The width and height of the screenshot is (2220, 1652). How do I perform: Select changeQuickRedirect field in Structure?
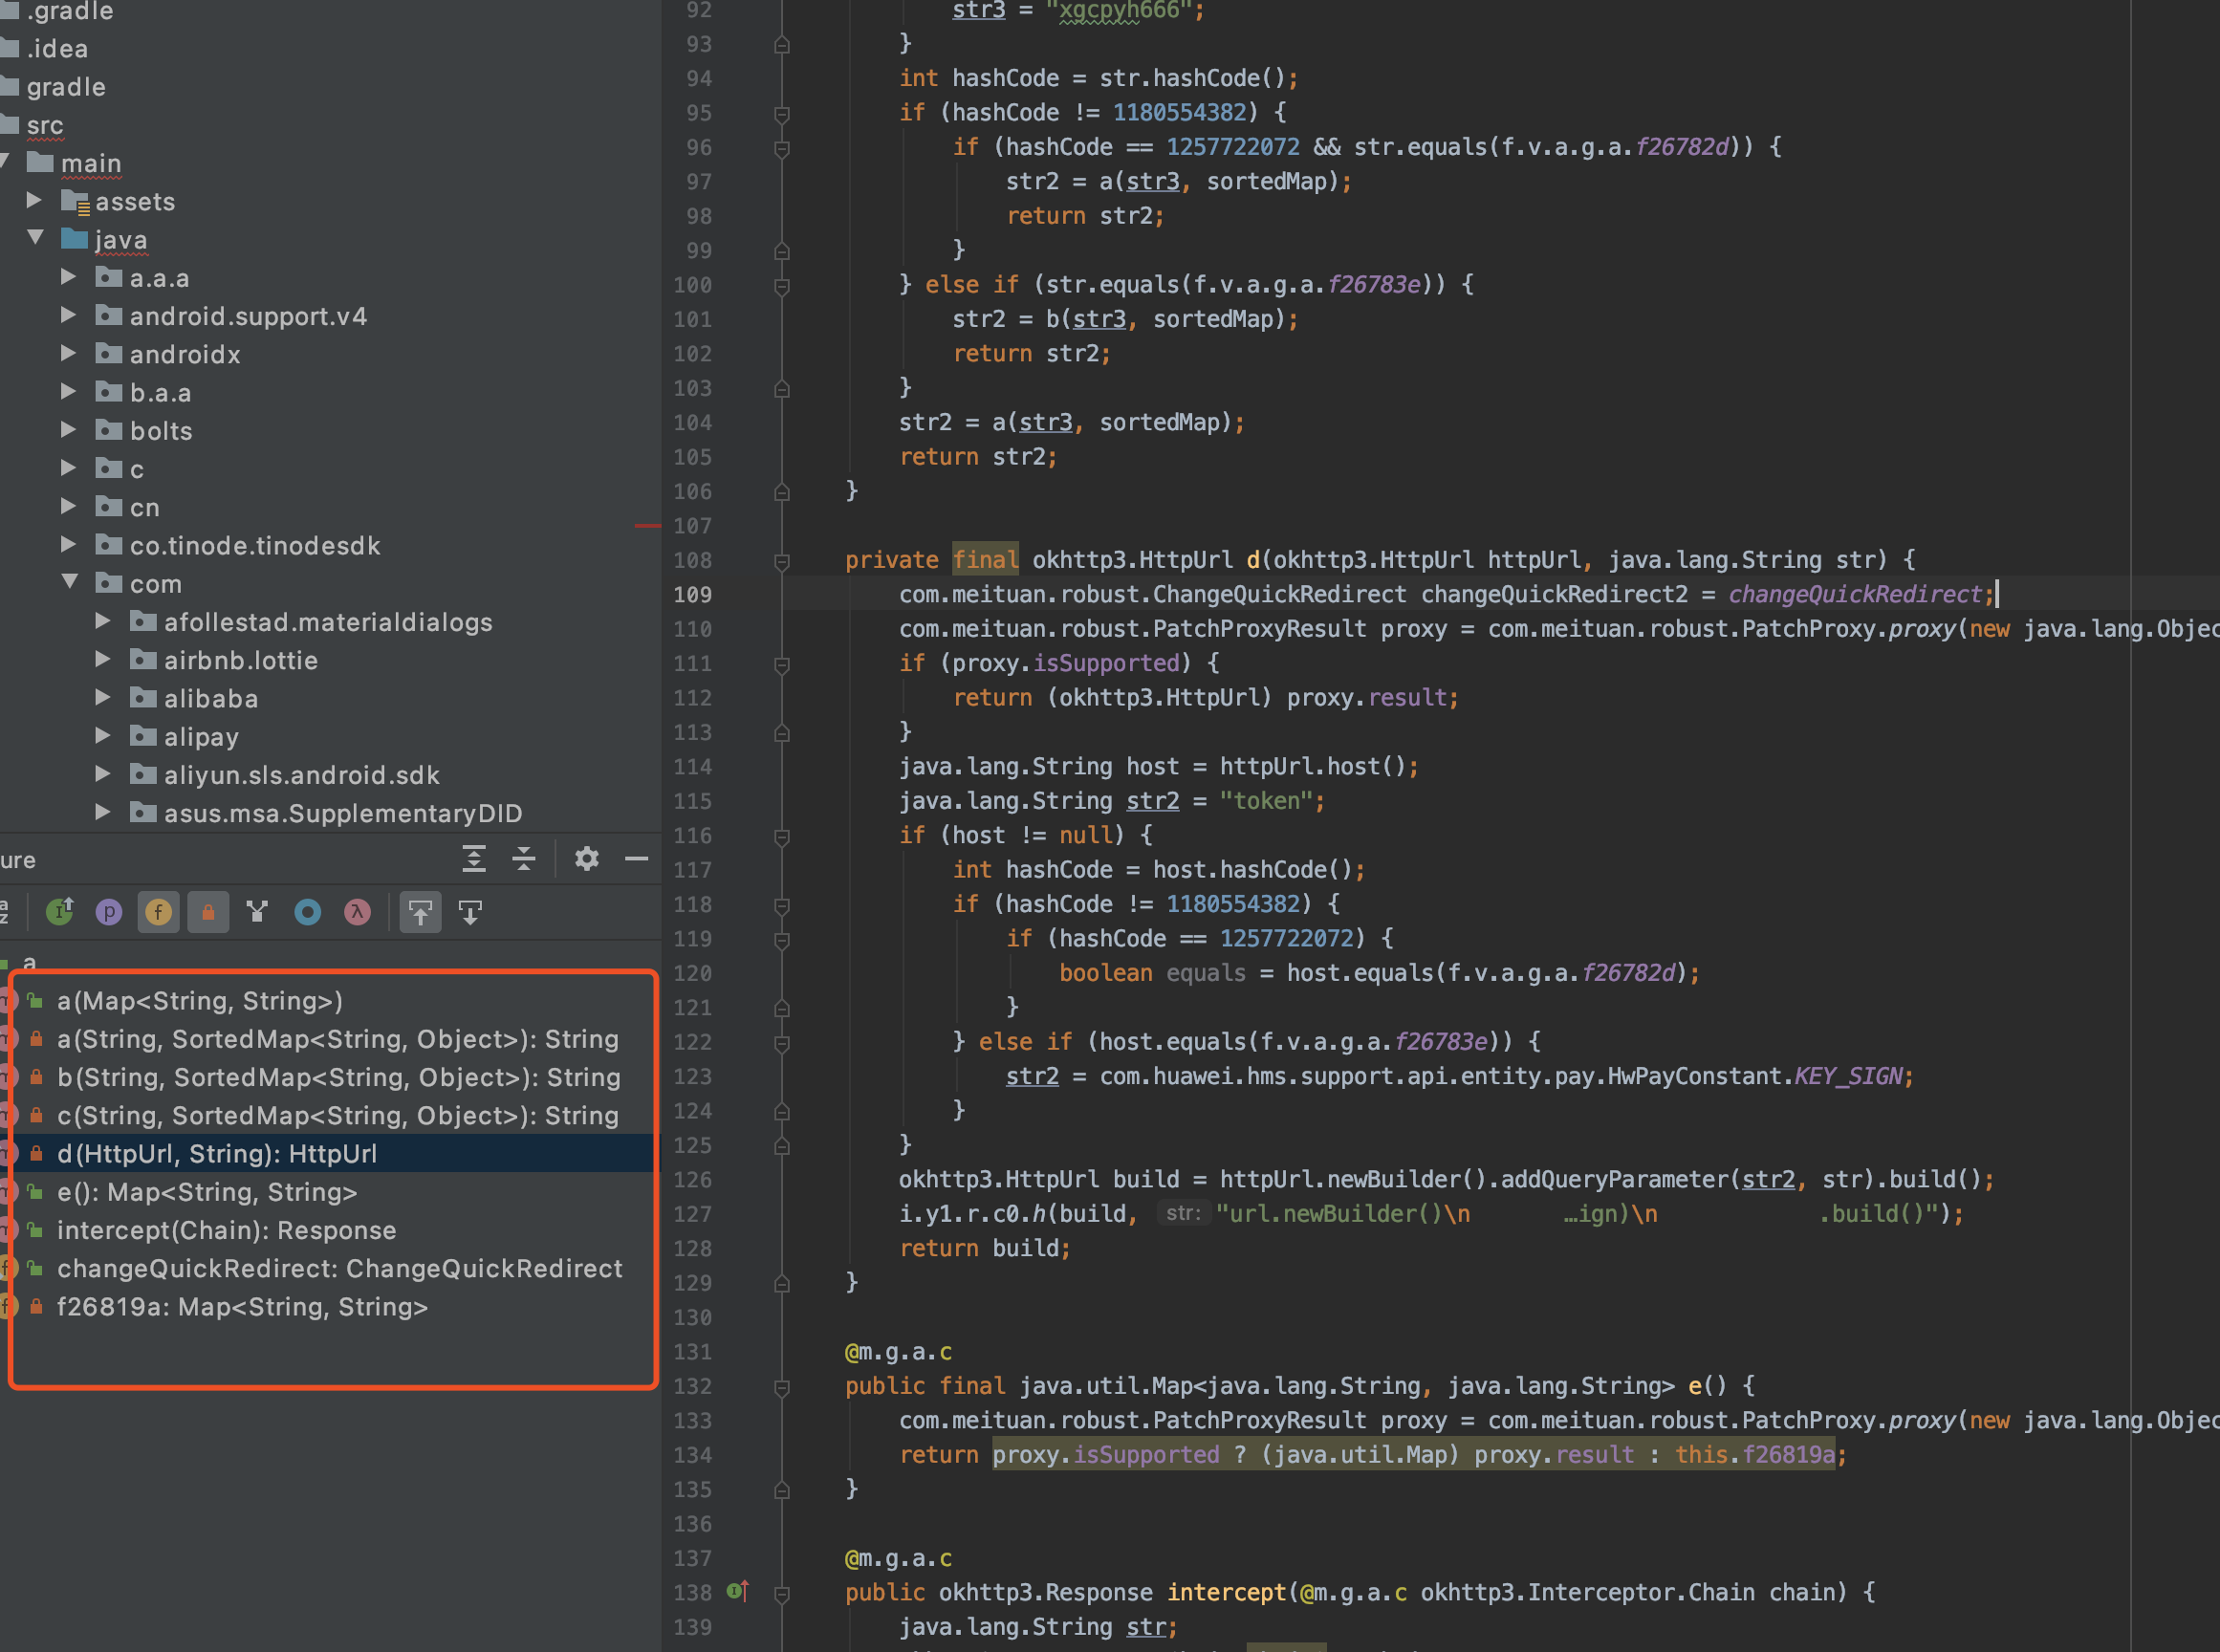coord(340,1268)
